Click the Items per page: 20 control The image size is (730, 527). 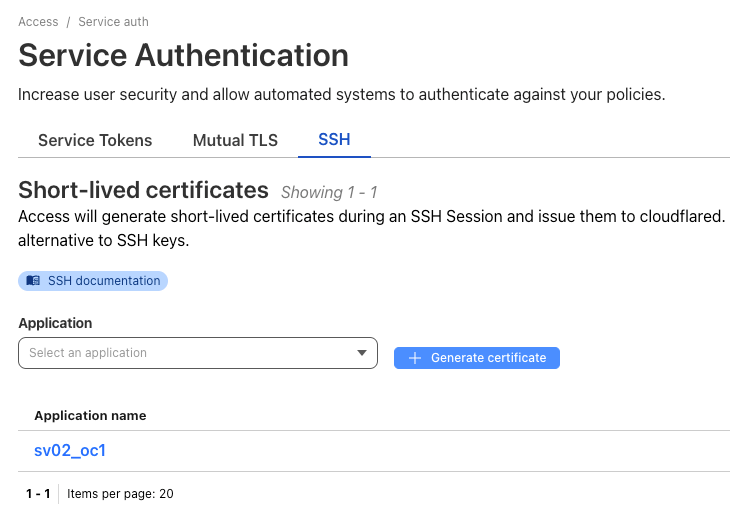point(120,493)
